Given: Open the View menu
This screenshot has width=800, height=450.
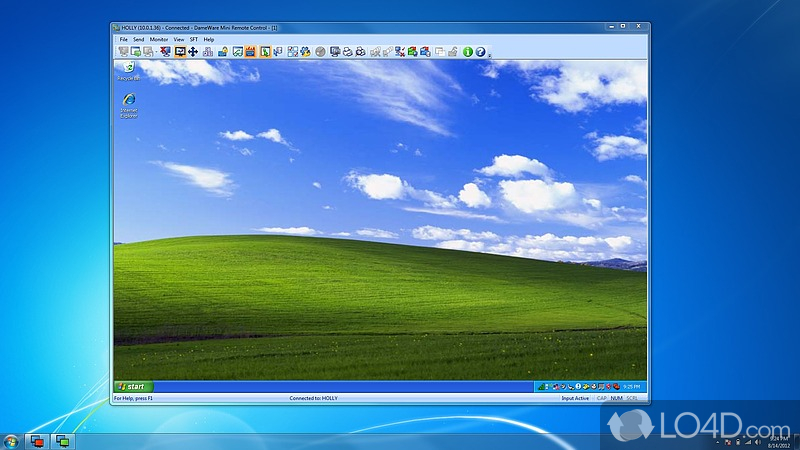Looking at the screenshot, I should tap(178, 39).
